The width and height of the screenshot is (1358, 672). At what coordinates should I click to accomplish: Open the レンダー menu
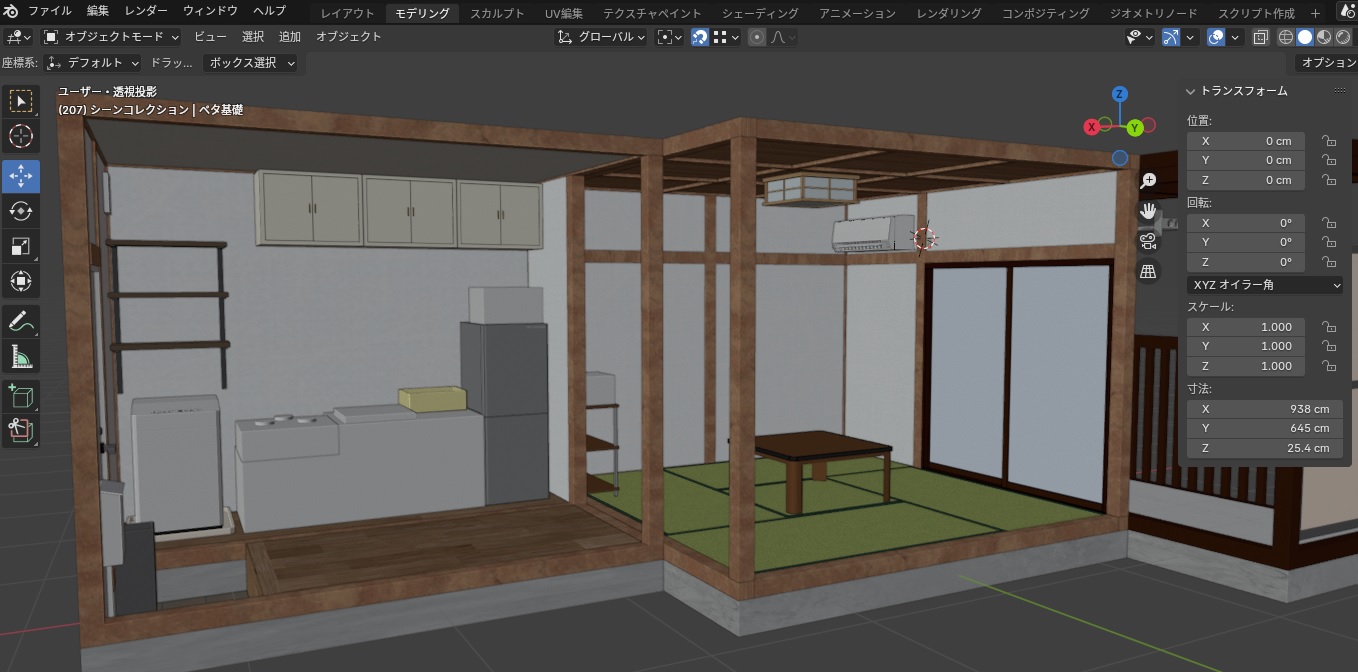pyautogui.click(x=146, y=11)
